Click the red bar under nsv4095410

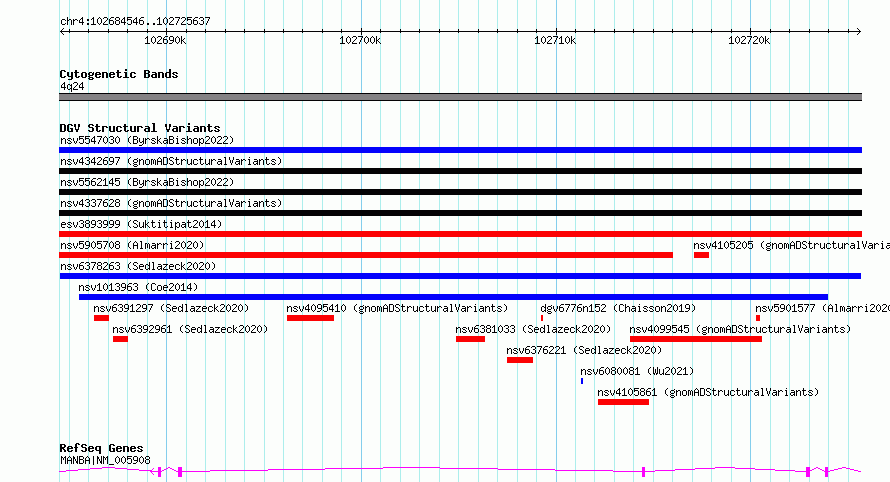pyautogui.click(x=310, y=318)
